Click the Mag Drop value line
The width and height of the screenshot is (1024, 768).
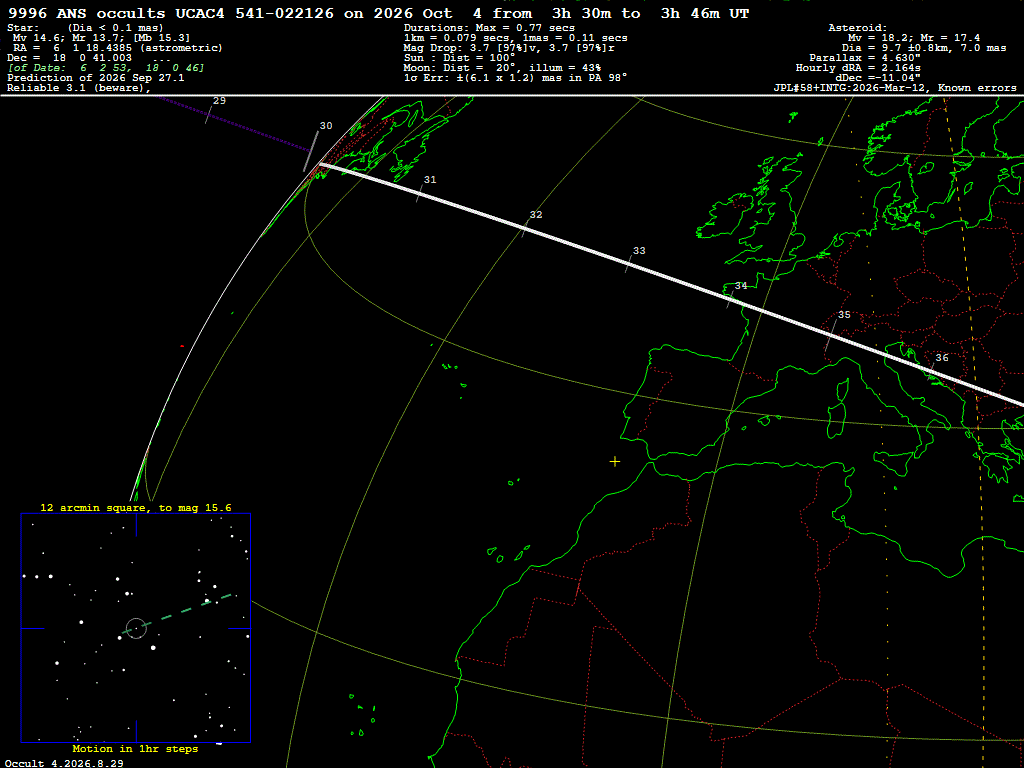509,48
